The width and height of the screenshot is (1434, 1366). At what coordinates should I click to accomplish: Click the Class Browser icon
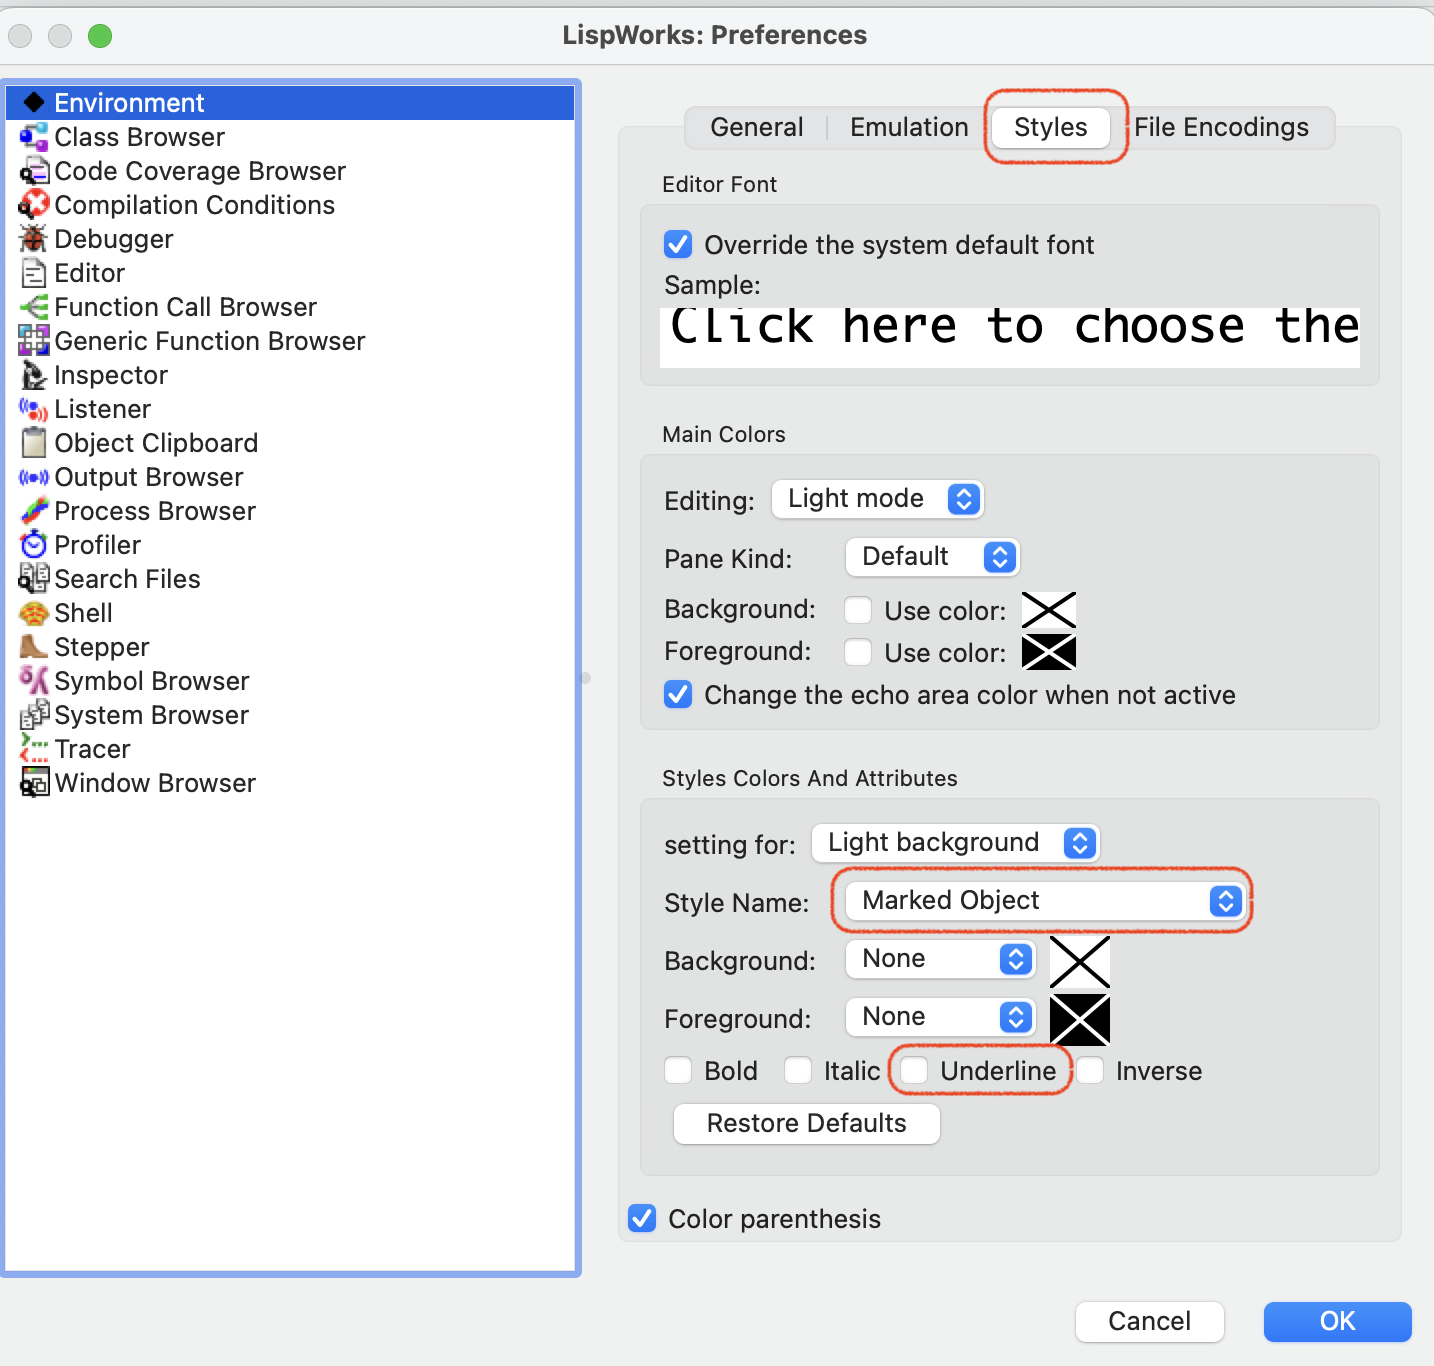(x=34, y=136)
